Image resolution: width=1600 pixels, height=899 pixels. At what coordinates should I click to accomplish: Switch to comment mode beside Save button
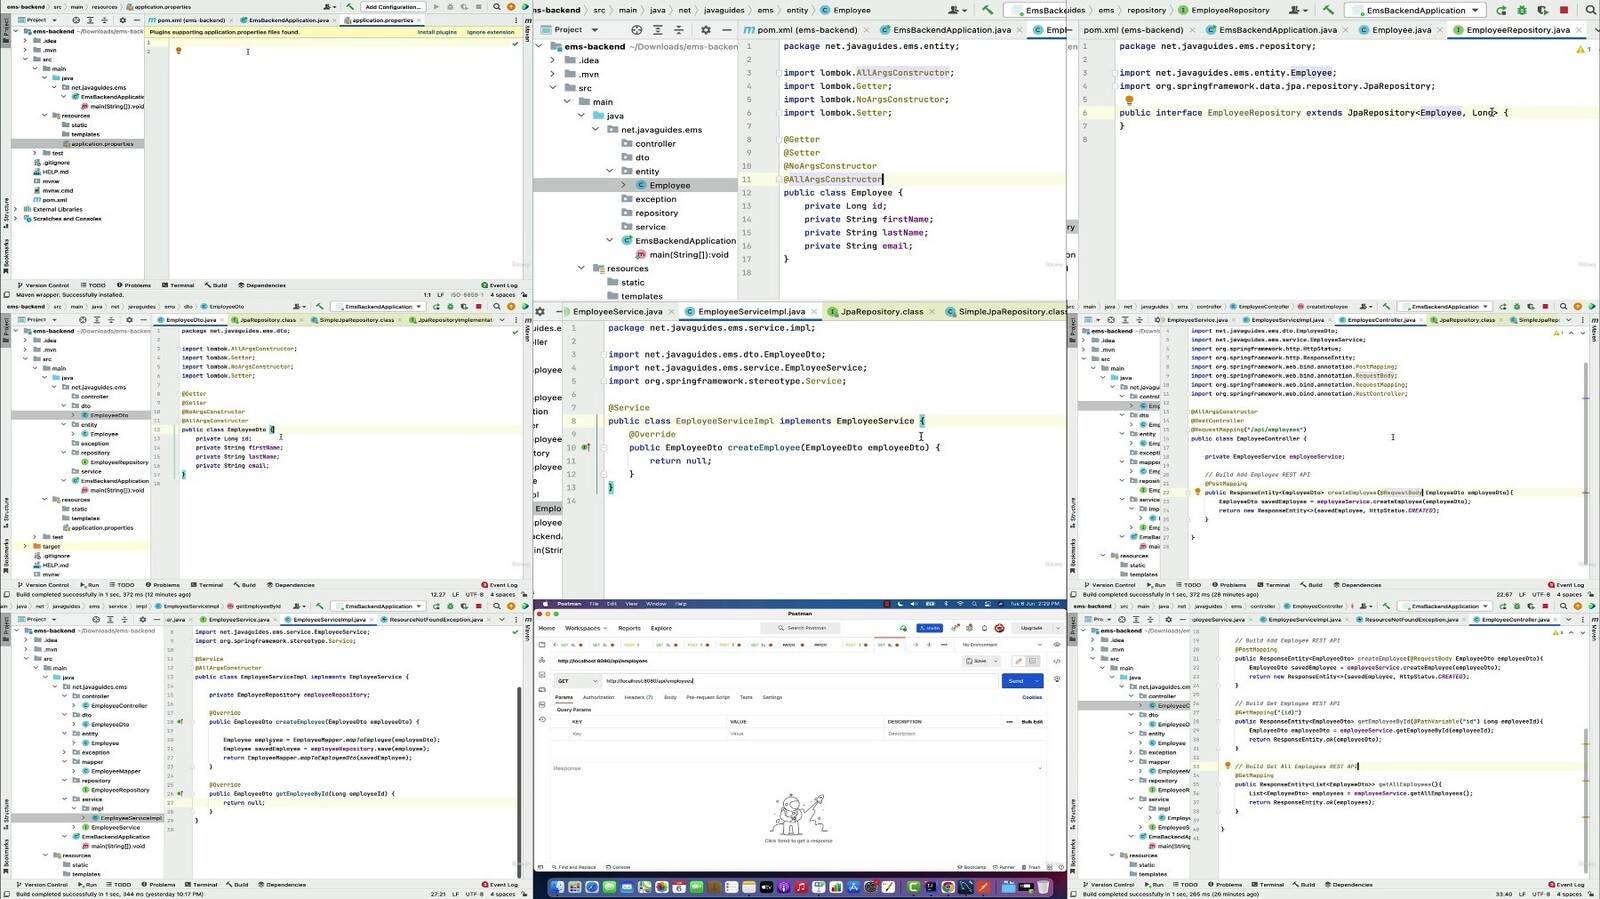1033,661
